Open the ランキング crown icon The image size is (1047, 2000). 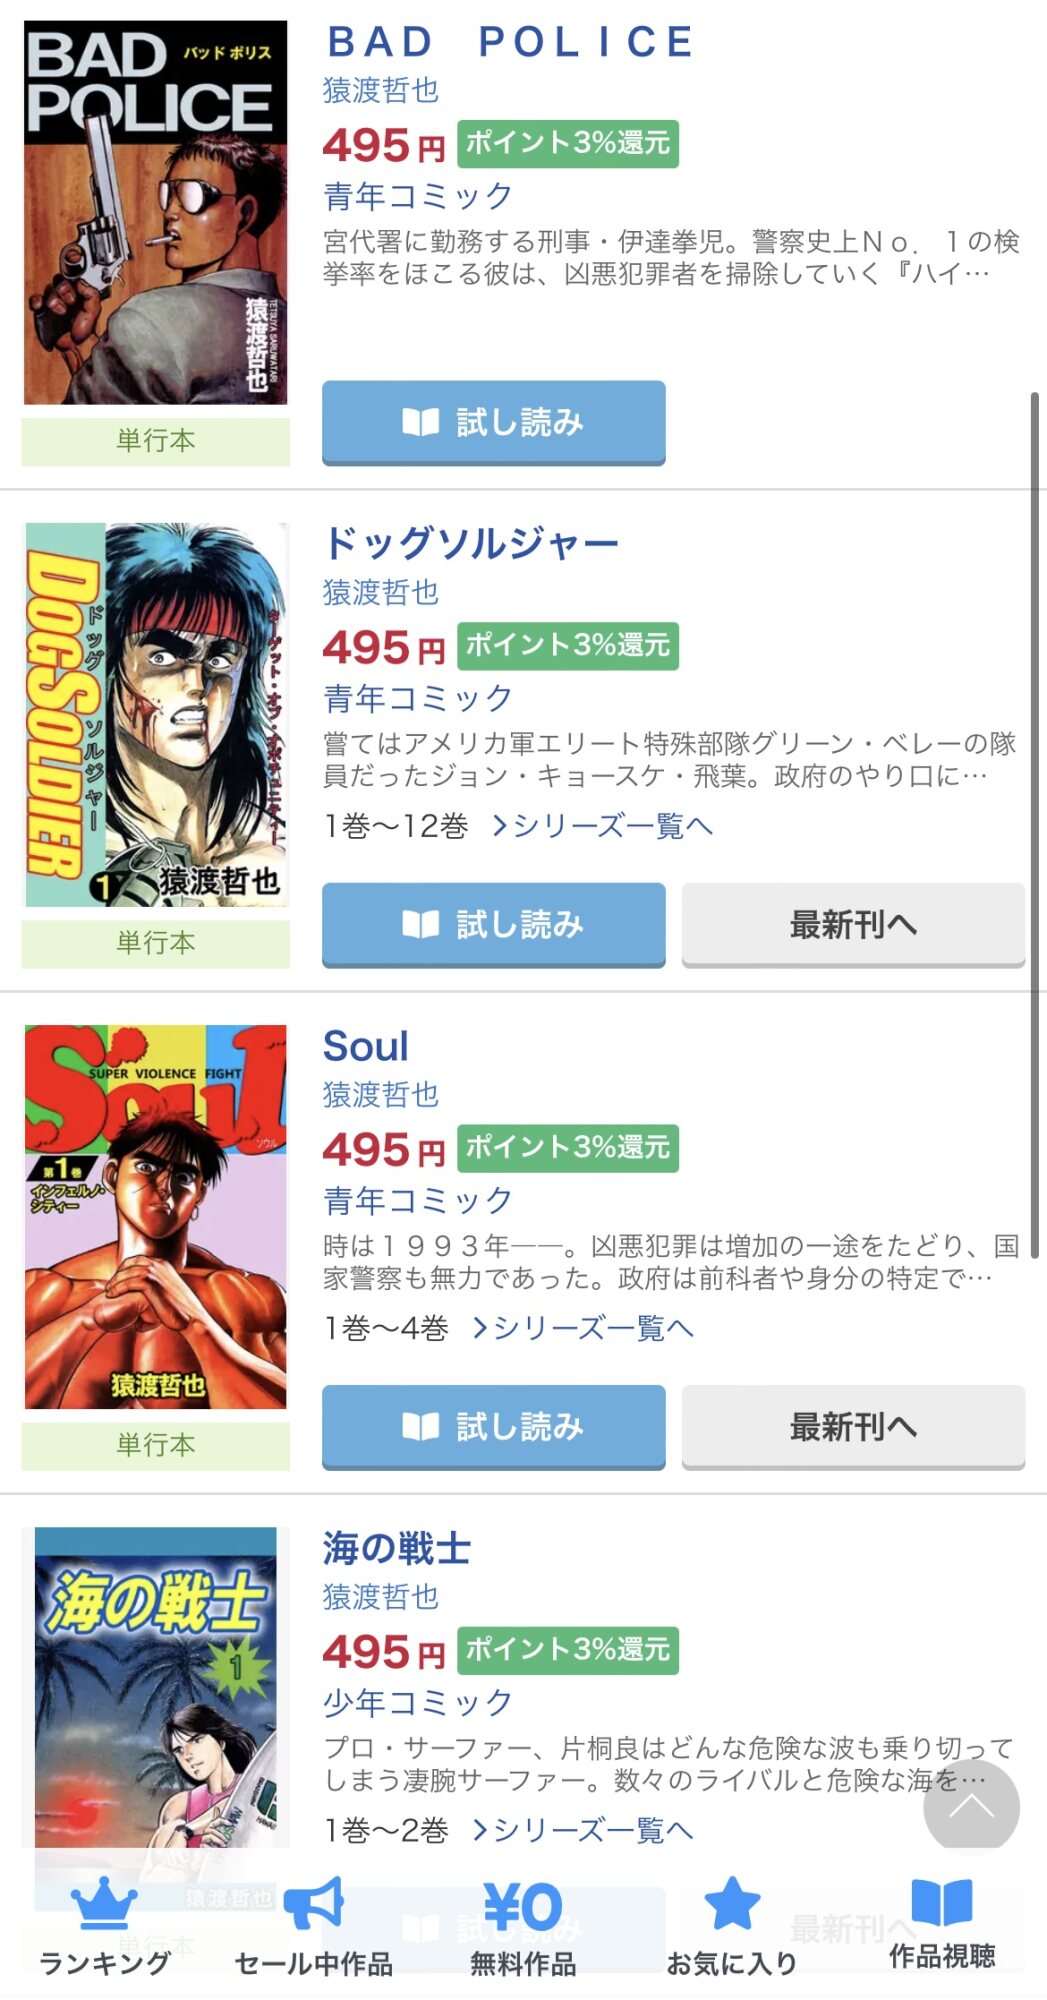pos(104,1905)
